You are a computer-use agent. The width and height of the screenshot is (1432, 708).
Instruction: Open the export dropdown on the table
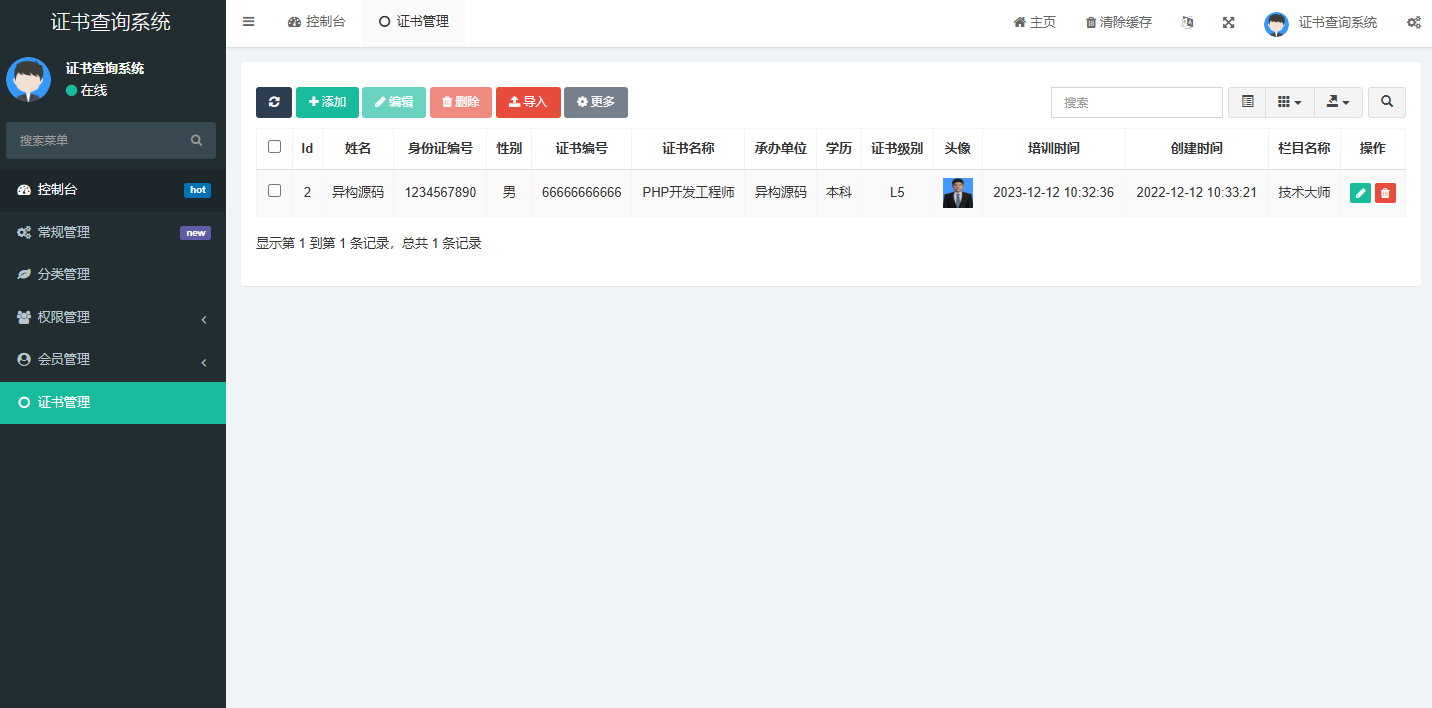coord(1338,102)
